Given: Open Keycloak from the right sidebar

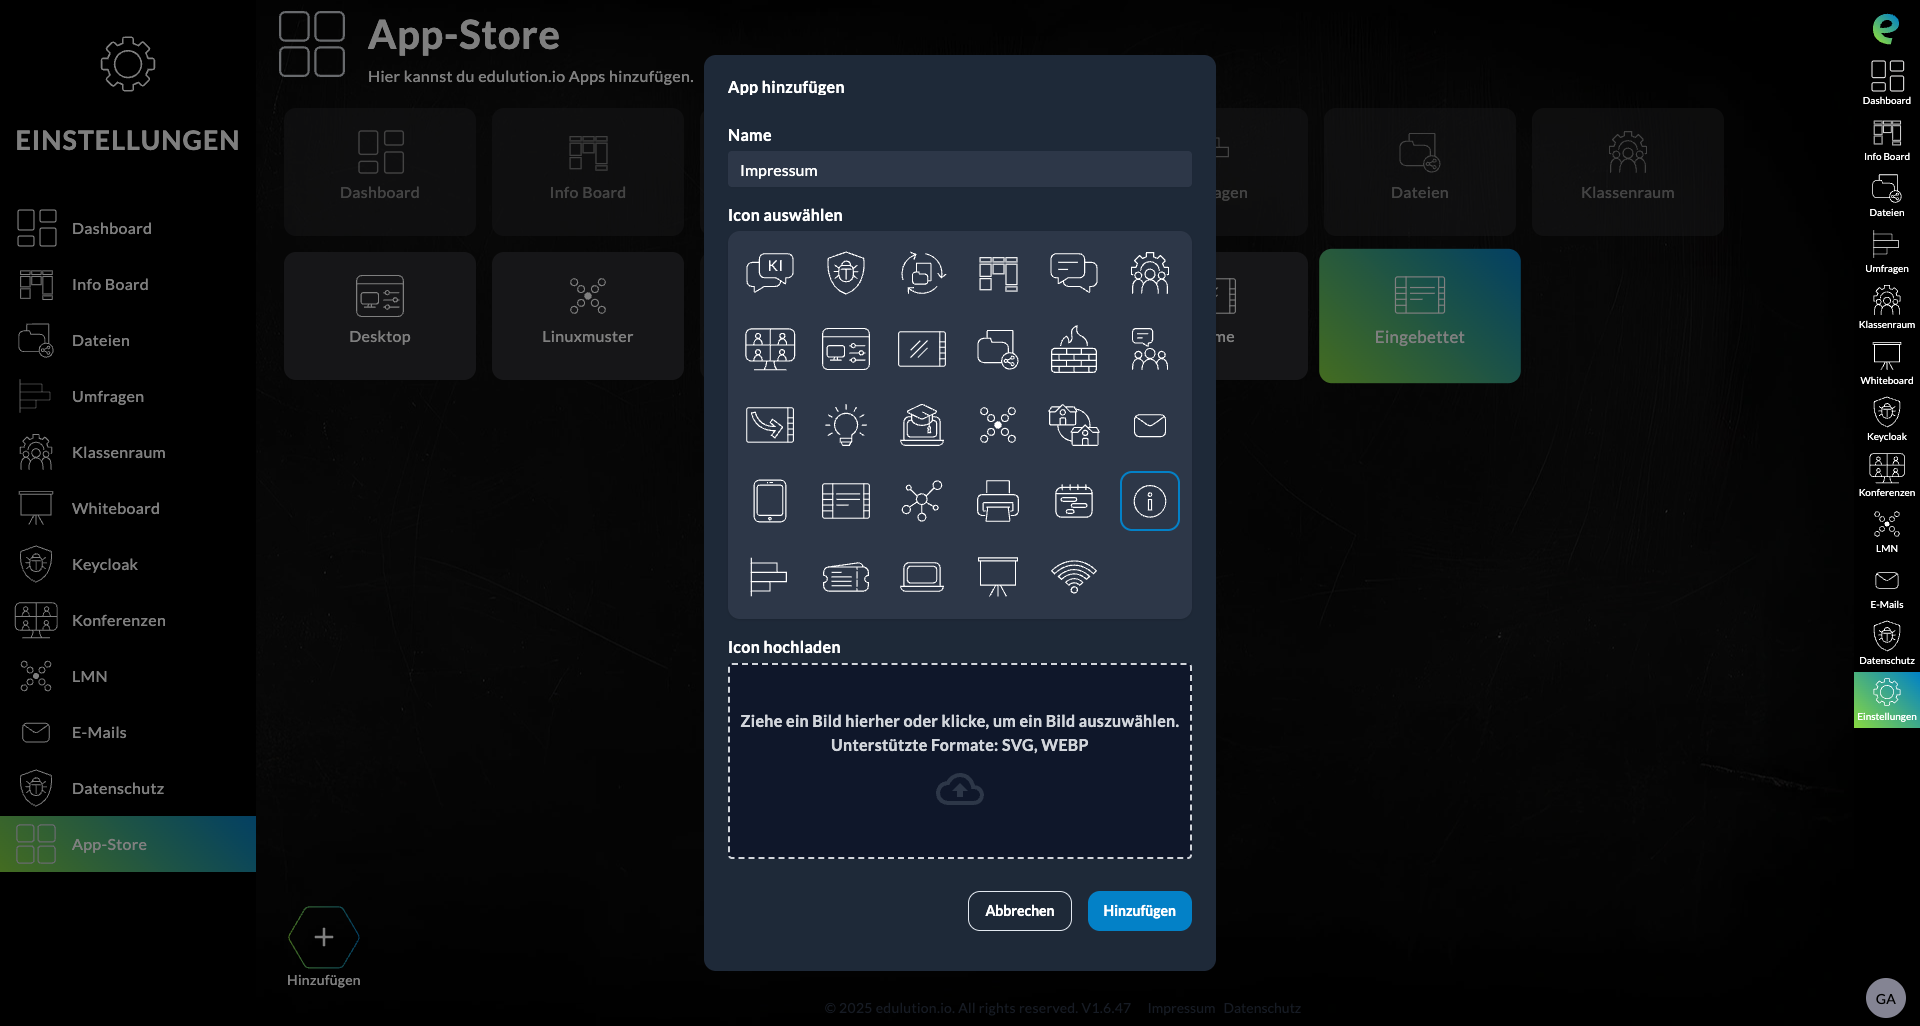Looking at the screenshot, I should coord(1886,417).
